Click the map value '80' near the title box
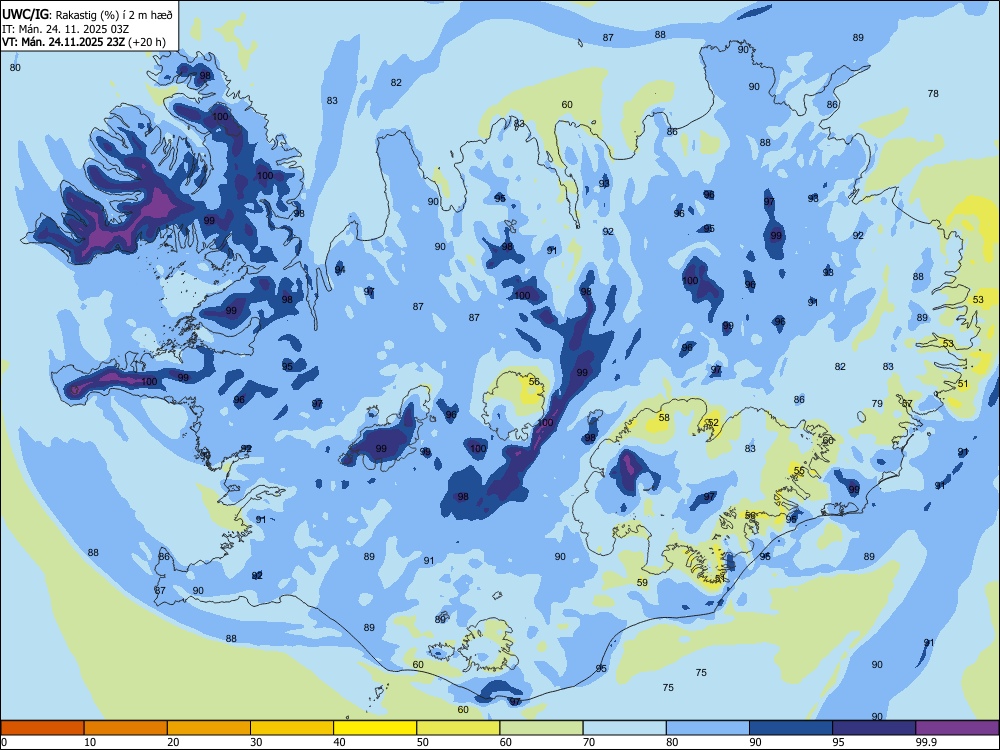The width and height of the screenshot is (1000, 750). pyautogui.click(x=15, y=68)
